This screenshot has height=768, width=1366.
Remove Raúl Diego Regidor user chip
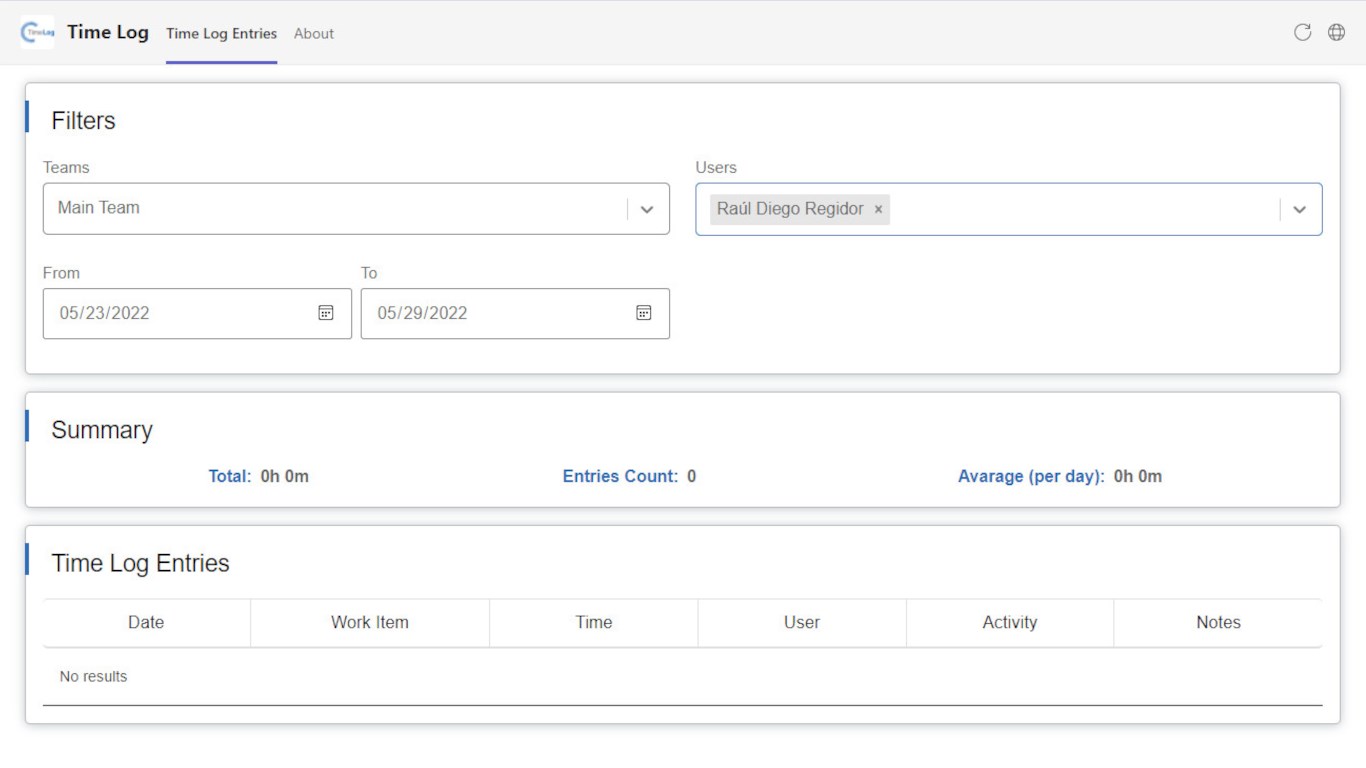[x=879, y=210]
